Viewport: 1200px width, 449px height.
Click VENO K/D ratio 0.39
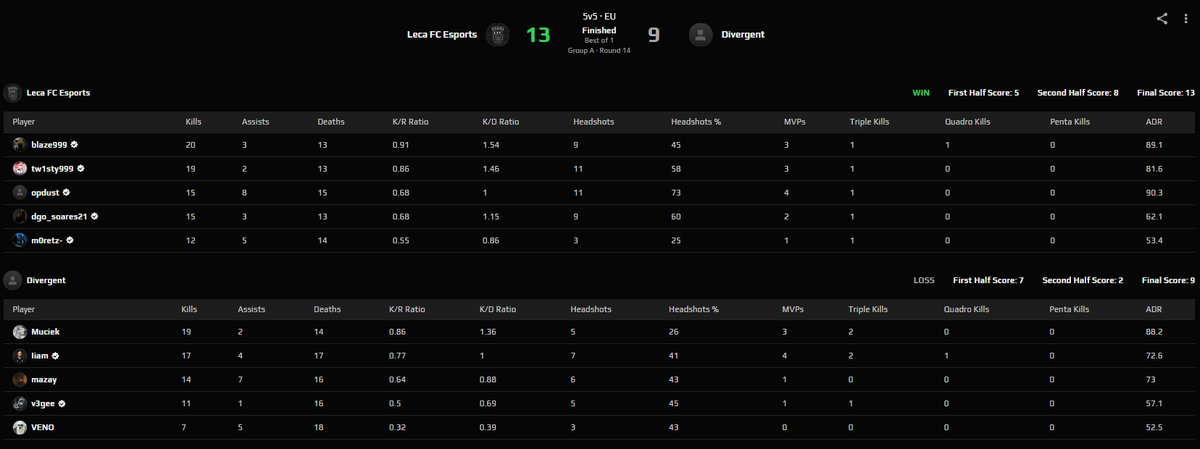pos(489,427)
